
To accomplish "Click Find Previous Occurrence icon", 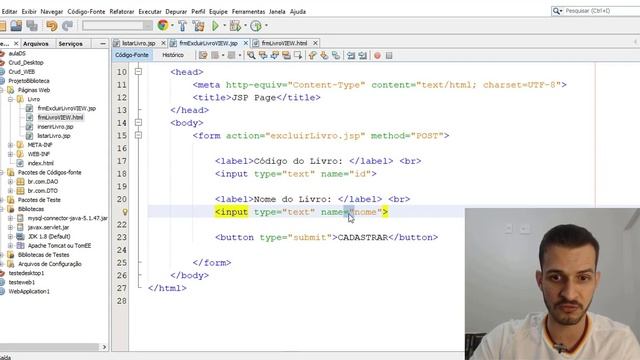I will click(263, 56).
